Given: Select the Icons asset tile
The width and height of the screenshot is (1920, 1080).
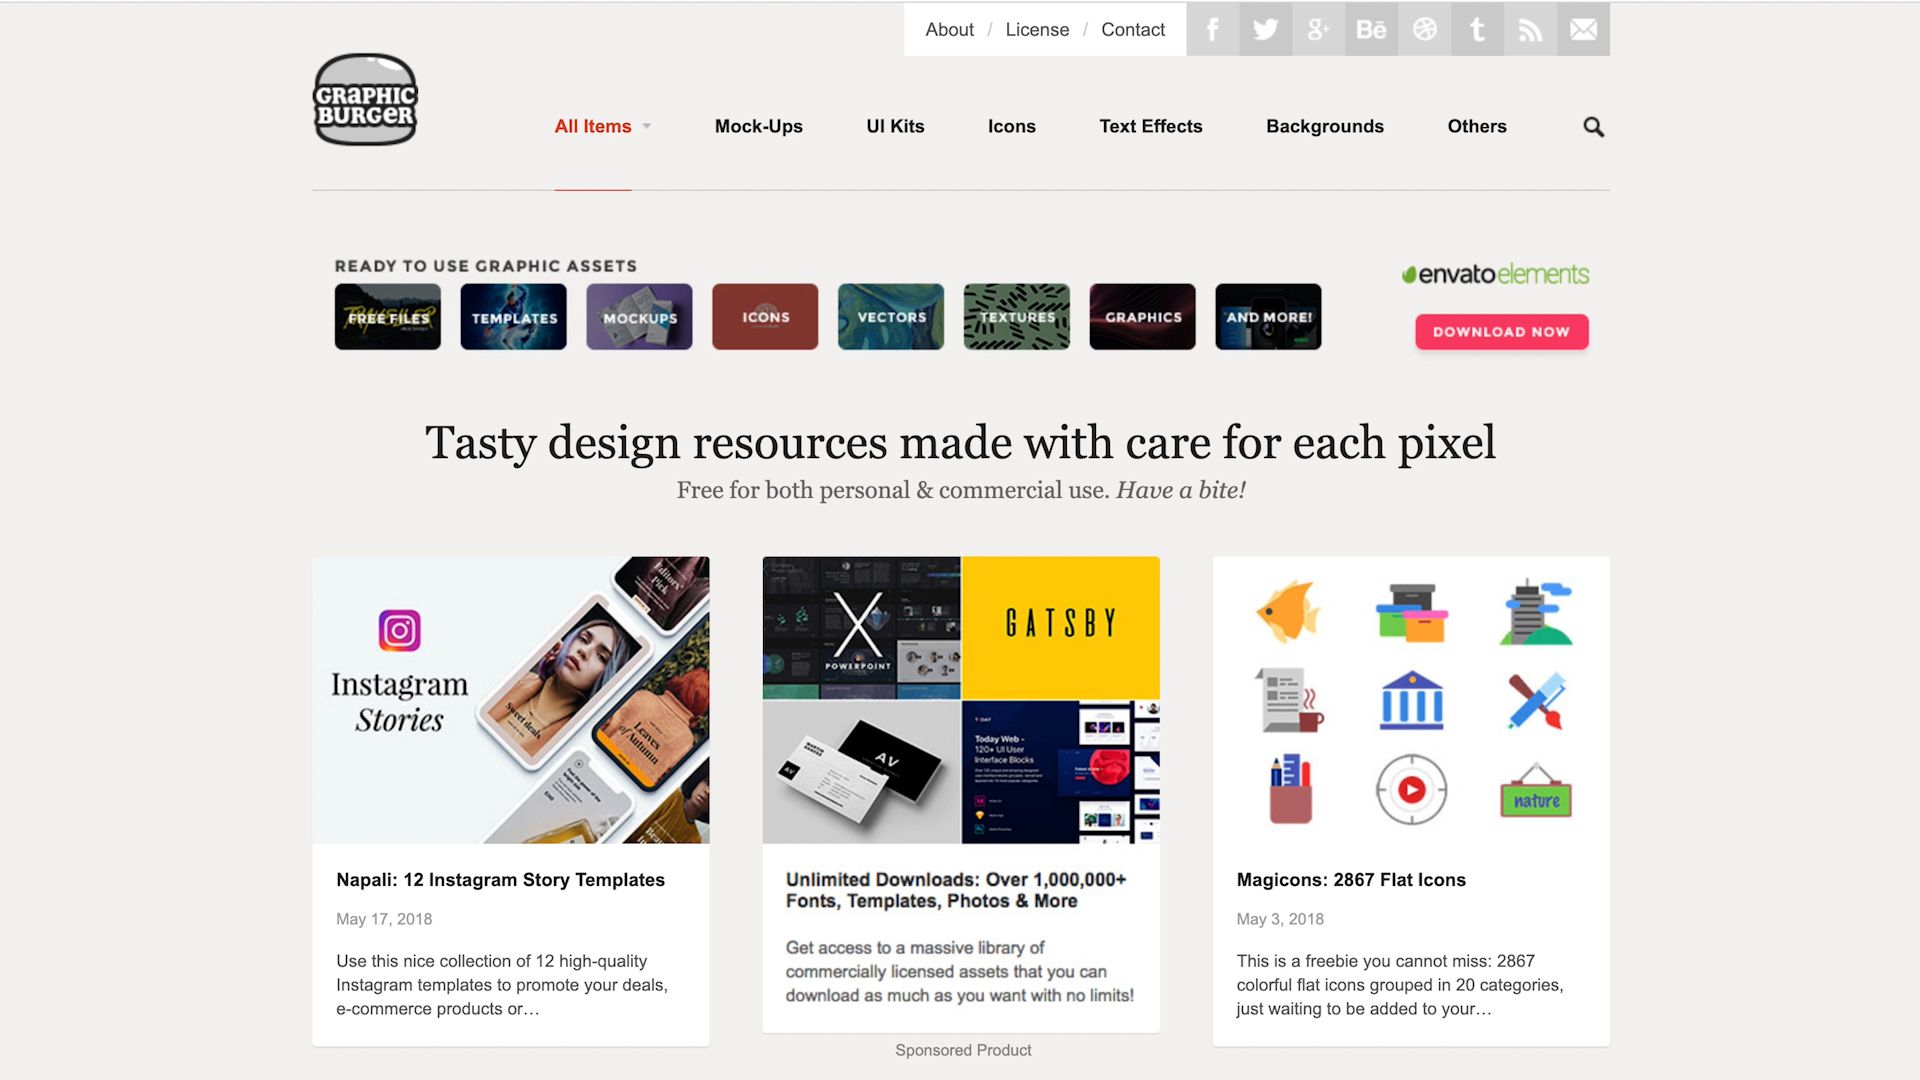Looking at the screenshot, I should coord(765,317).
